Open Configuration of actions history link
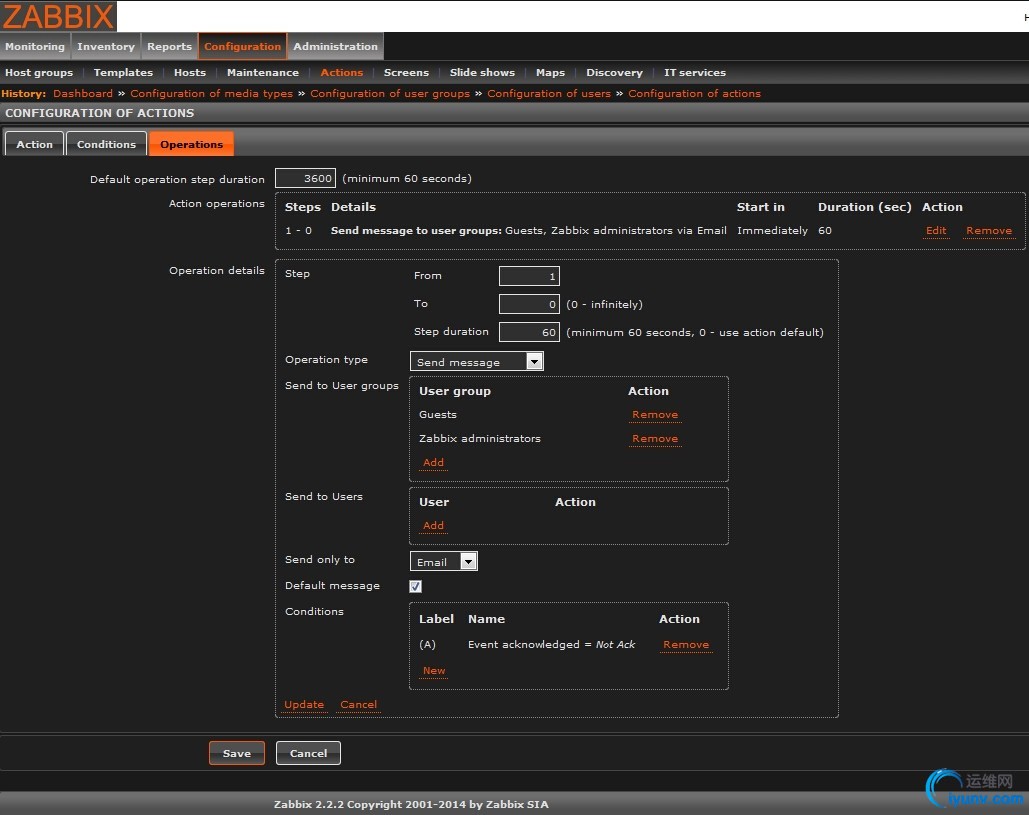Image resolution: width=1029 pixels, height=815 pixels. tap(694, 93)
